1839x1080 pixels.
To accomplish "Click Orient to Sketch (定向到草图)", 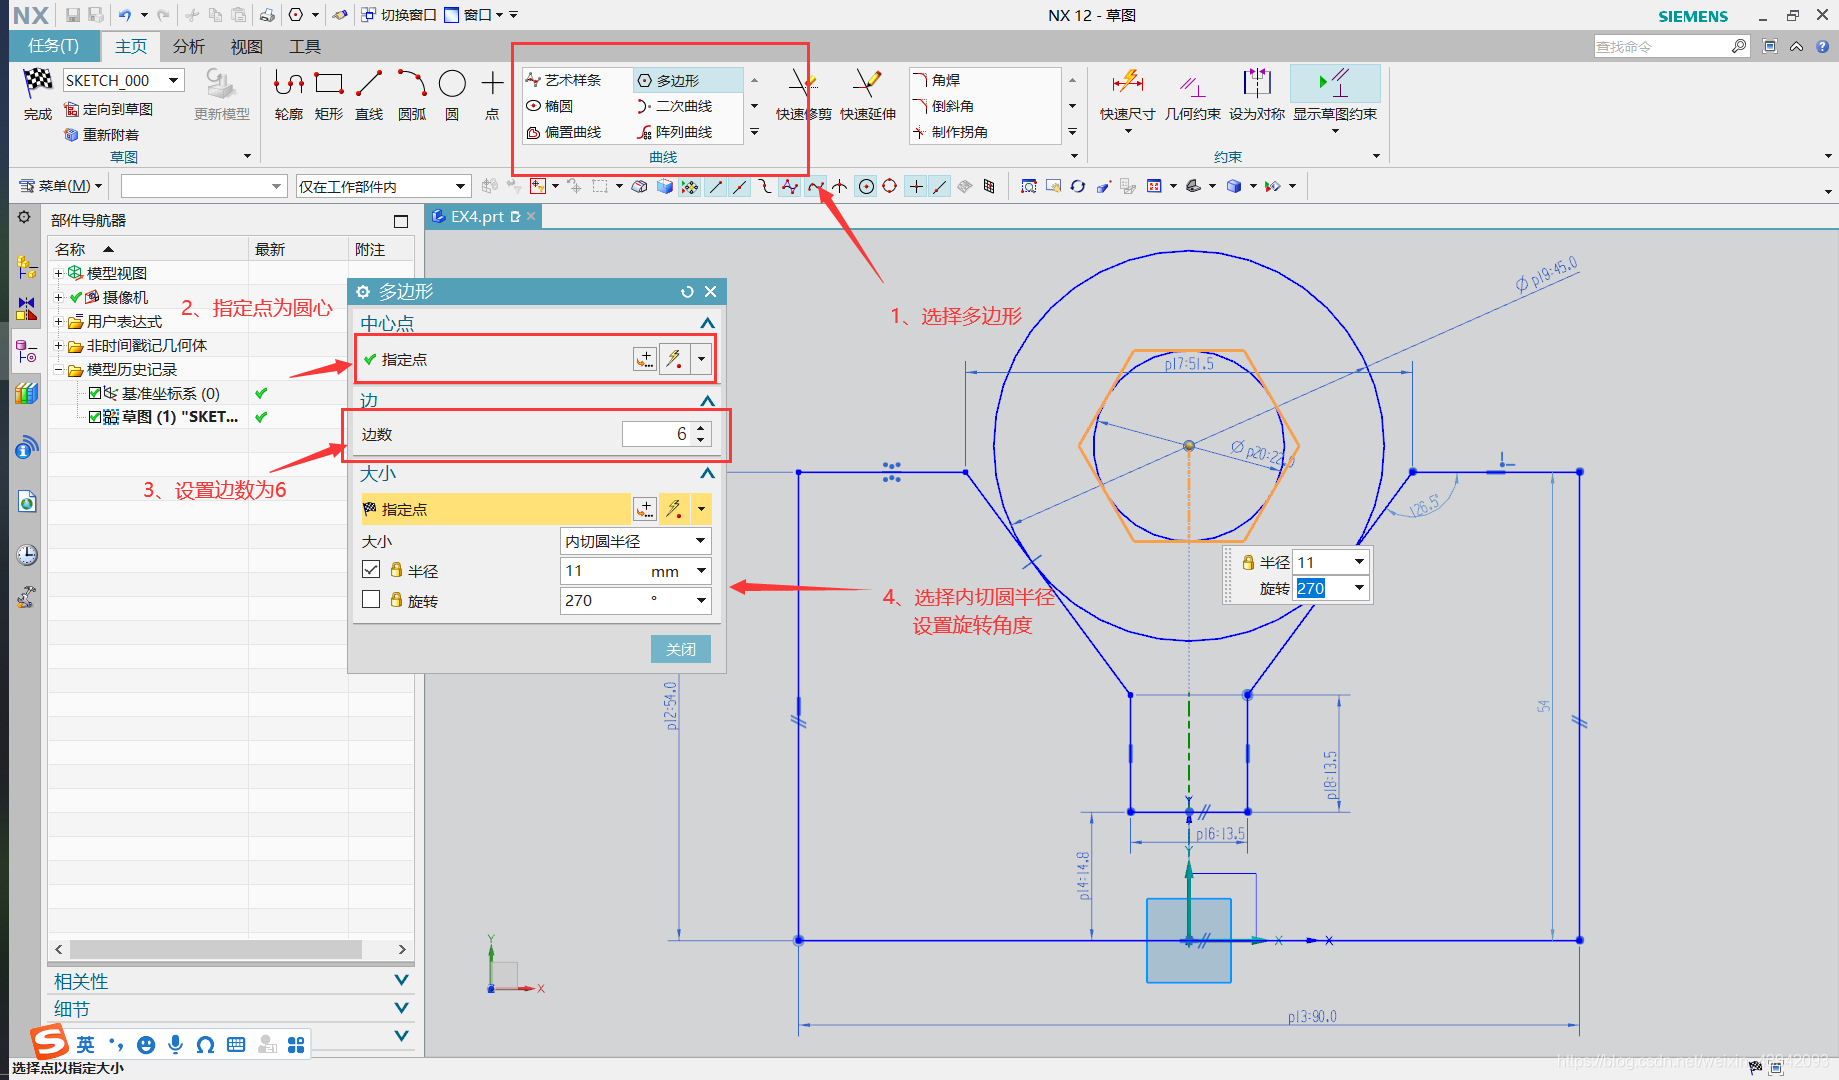I will click(x=108, y=109).
